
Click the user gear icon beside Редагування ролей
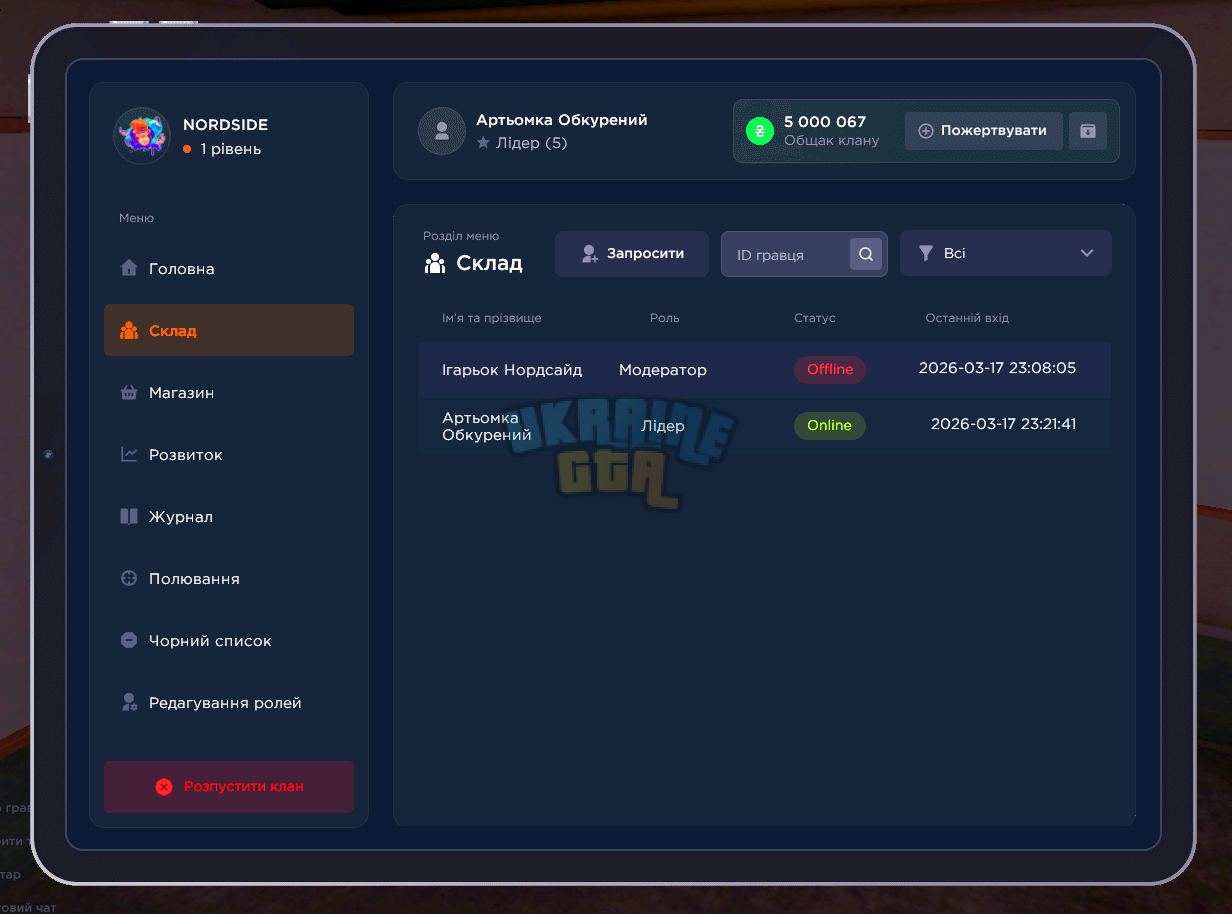129,702
